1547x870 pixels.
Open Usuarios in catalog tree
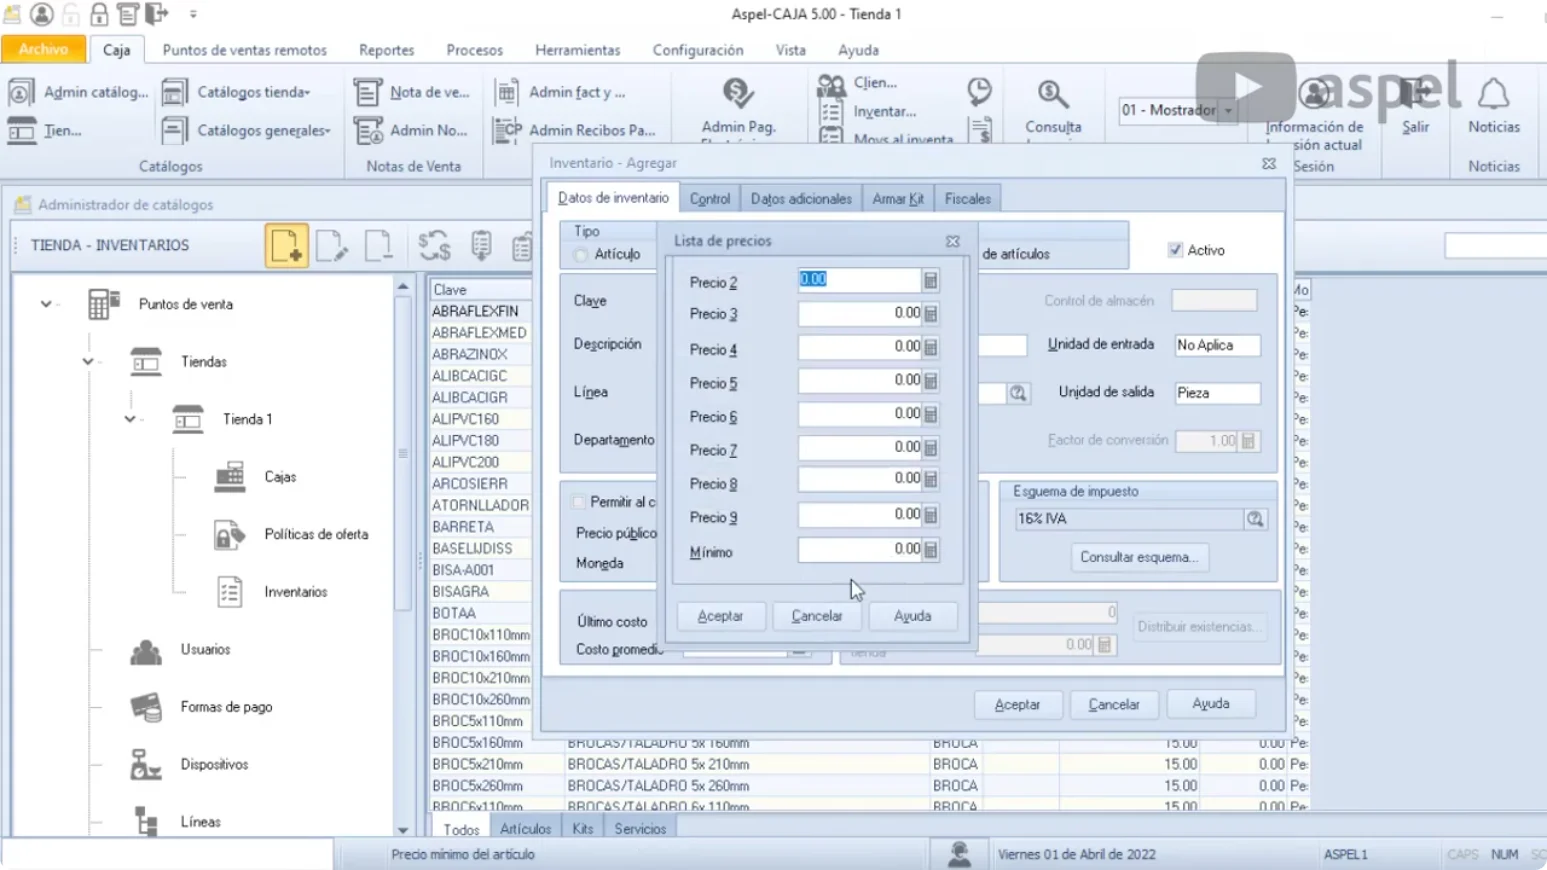pyautogui.click(x=205, y=650)
